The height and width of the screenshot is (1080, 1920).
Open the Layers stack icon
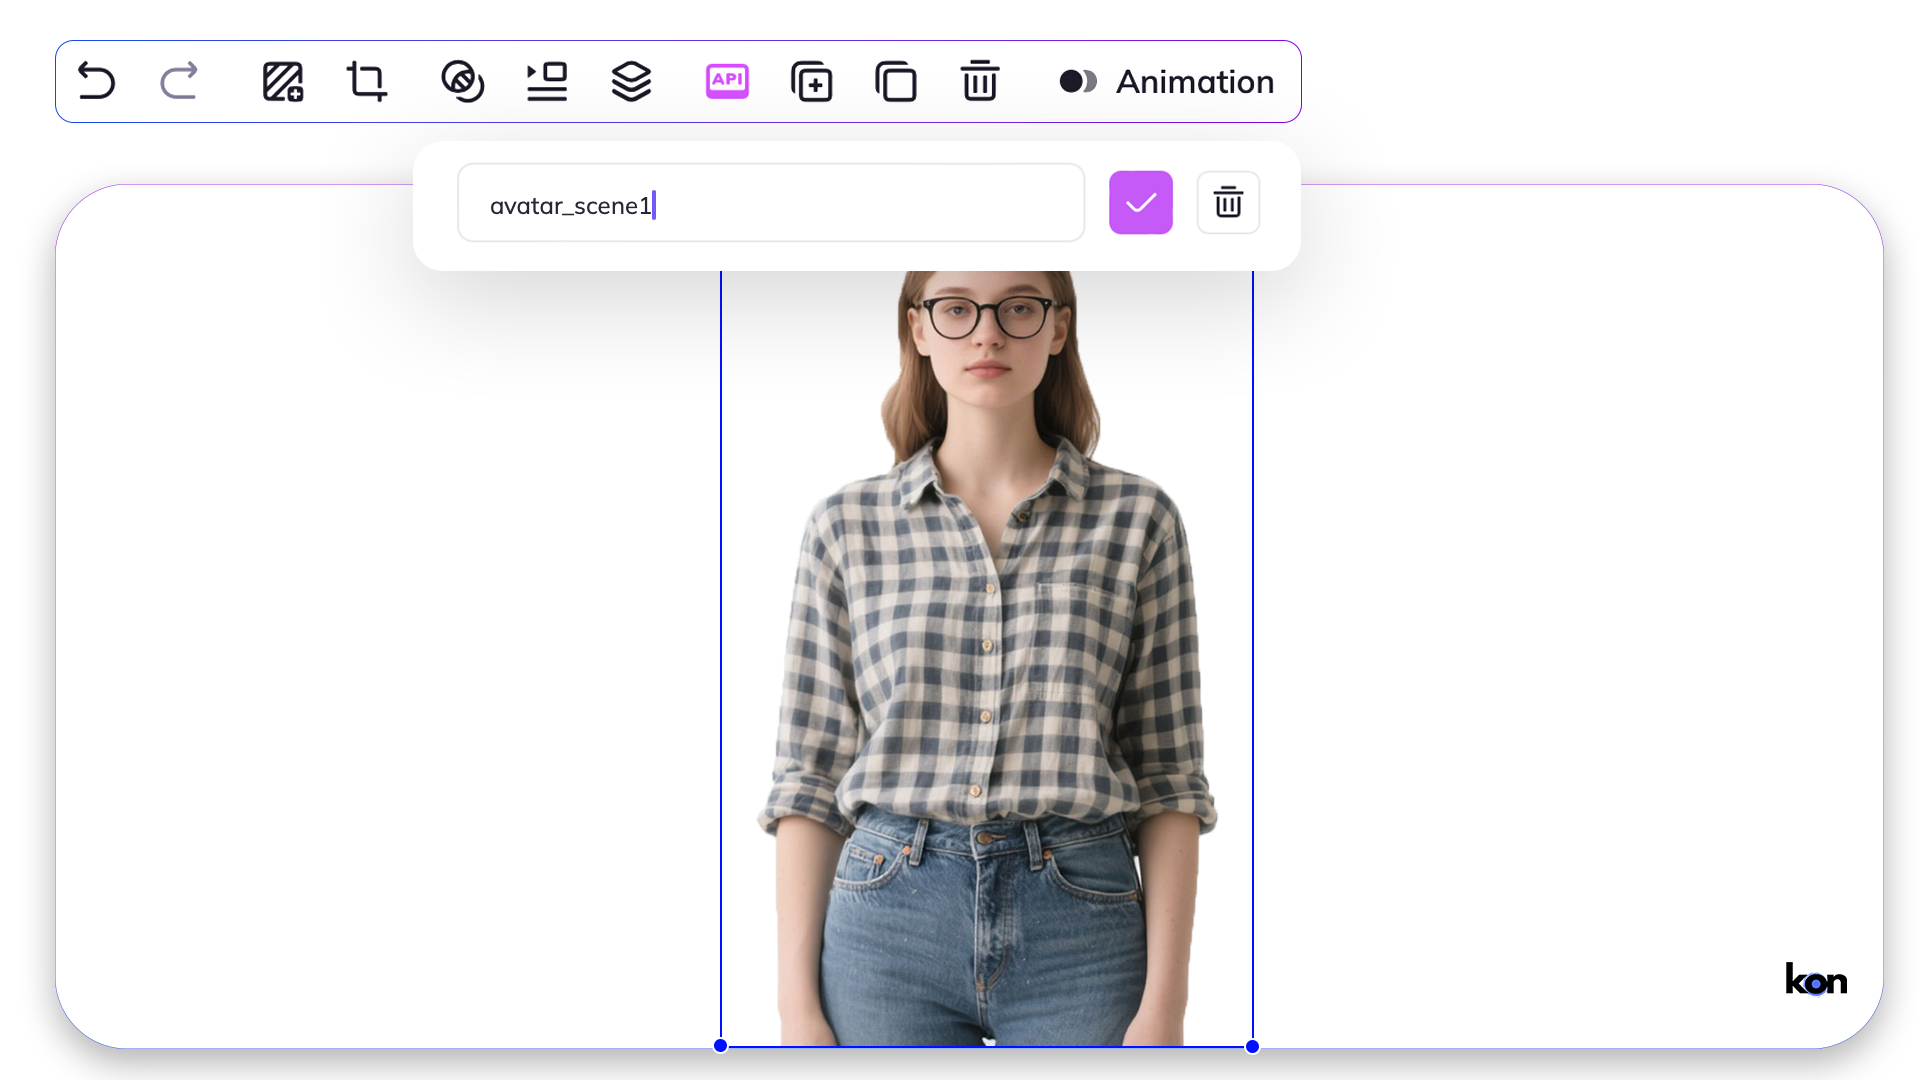[x=631, y=81]
